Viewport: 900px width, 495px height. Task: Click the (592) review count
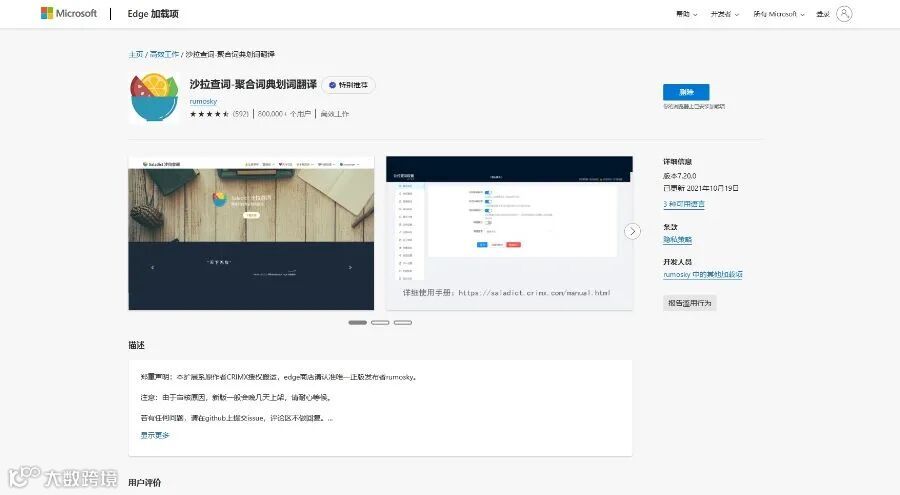[x=240, y=114]
